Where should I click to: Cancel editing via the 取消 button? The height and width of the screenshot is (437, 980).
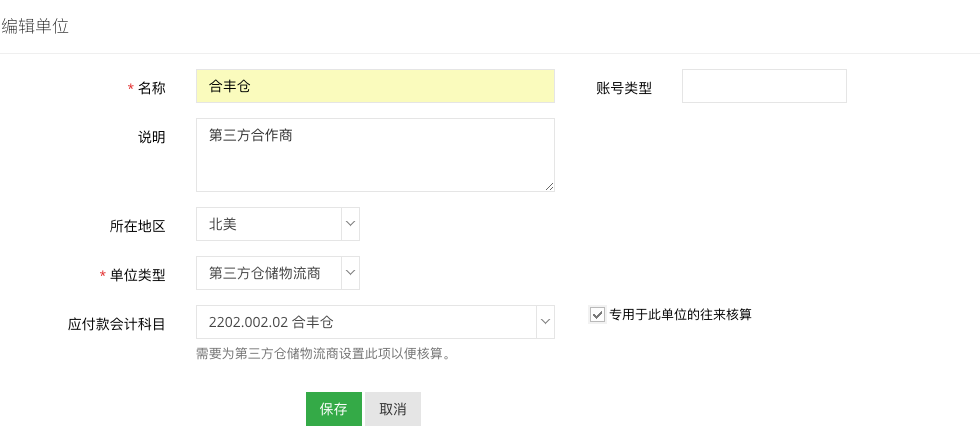(393, 409)
